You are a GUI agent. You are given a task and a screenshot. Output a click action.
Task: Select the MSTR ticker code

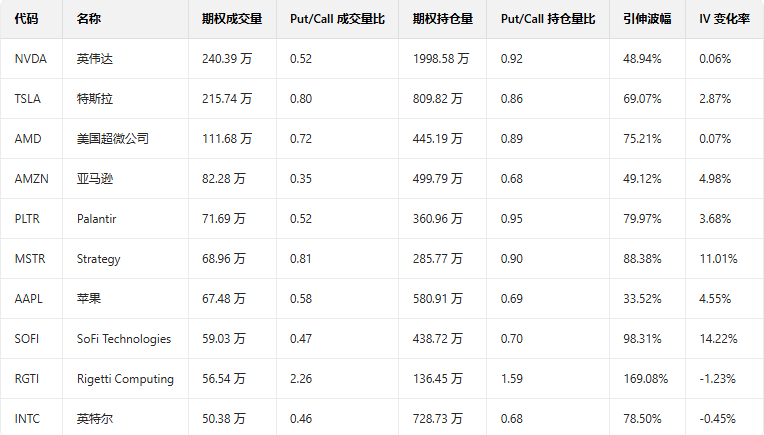coord(31,259)
